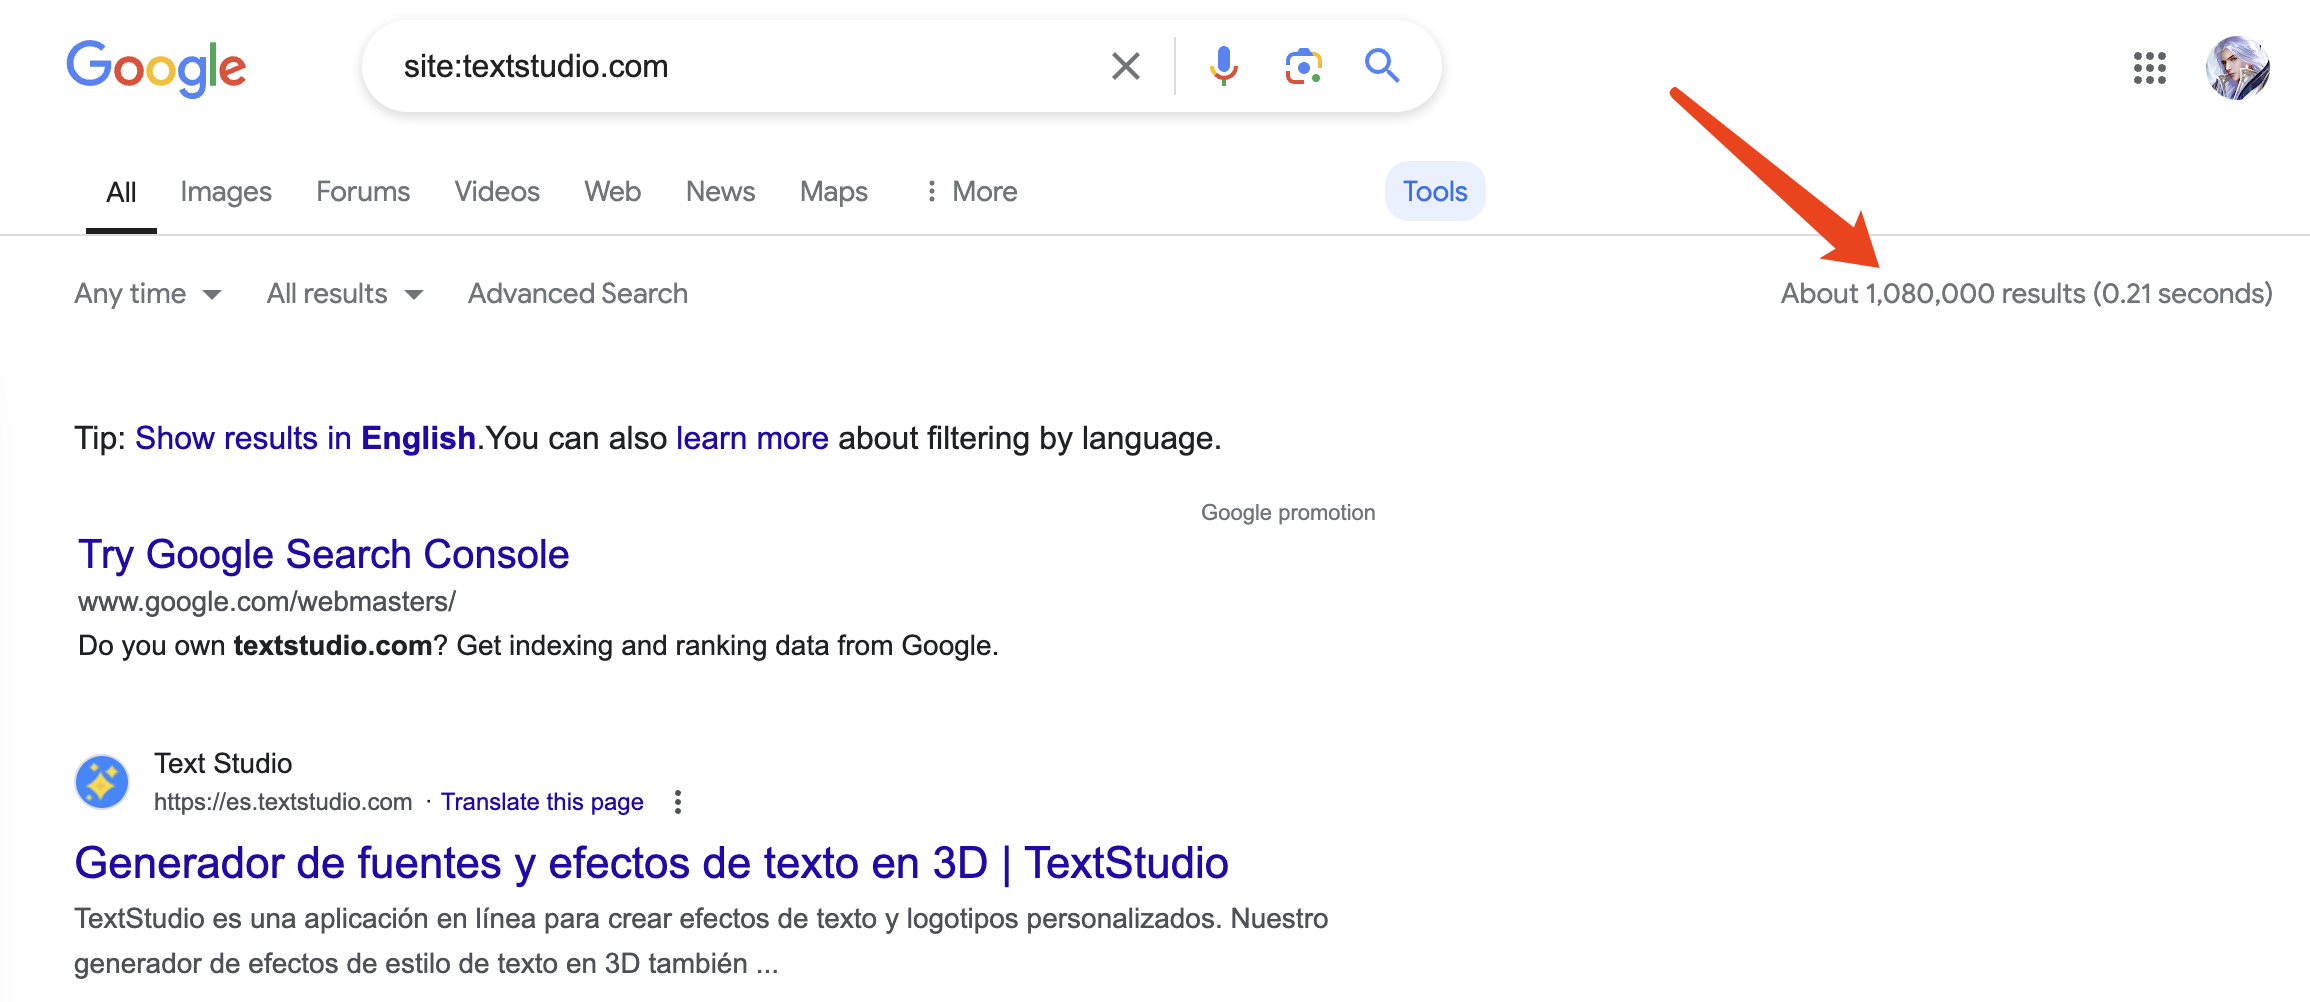Switch to the News tab
The width and height of the screenshot is (2310, 1002).
tap(720, 192)
